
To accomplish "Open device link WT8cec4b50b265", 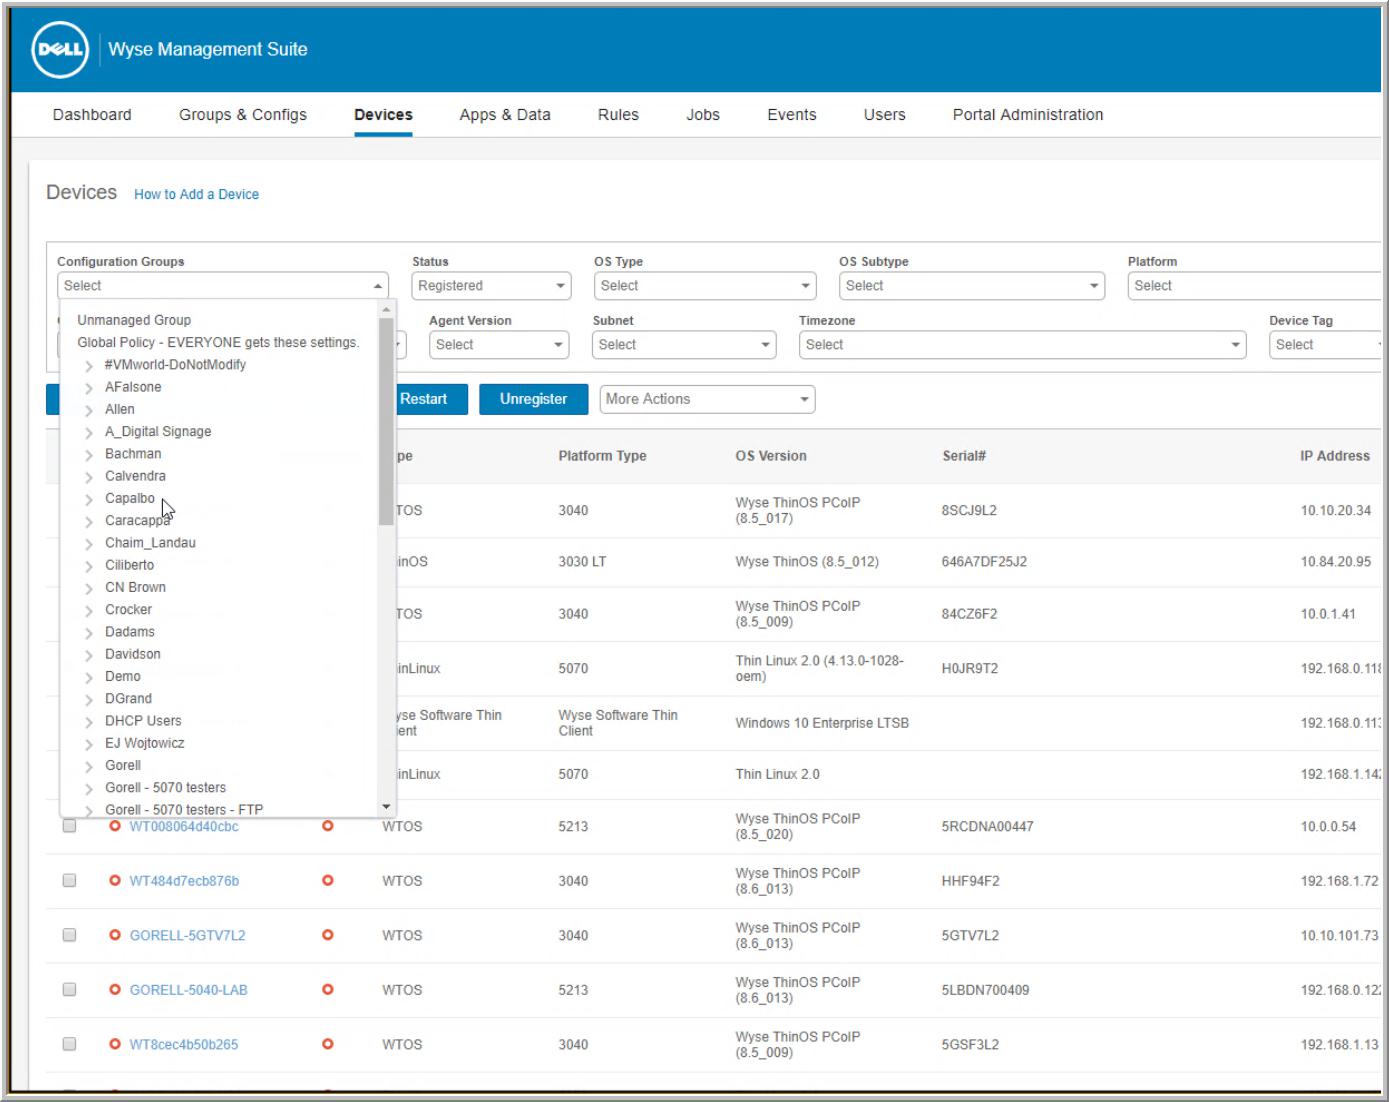I will 184,1044.
